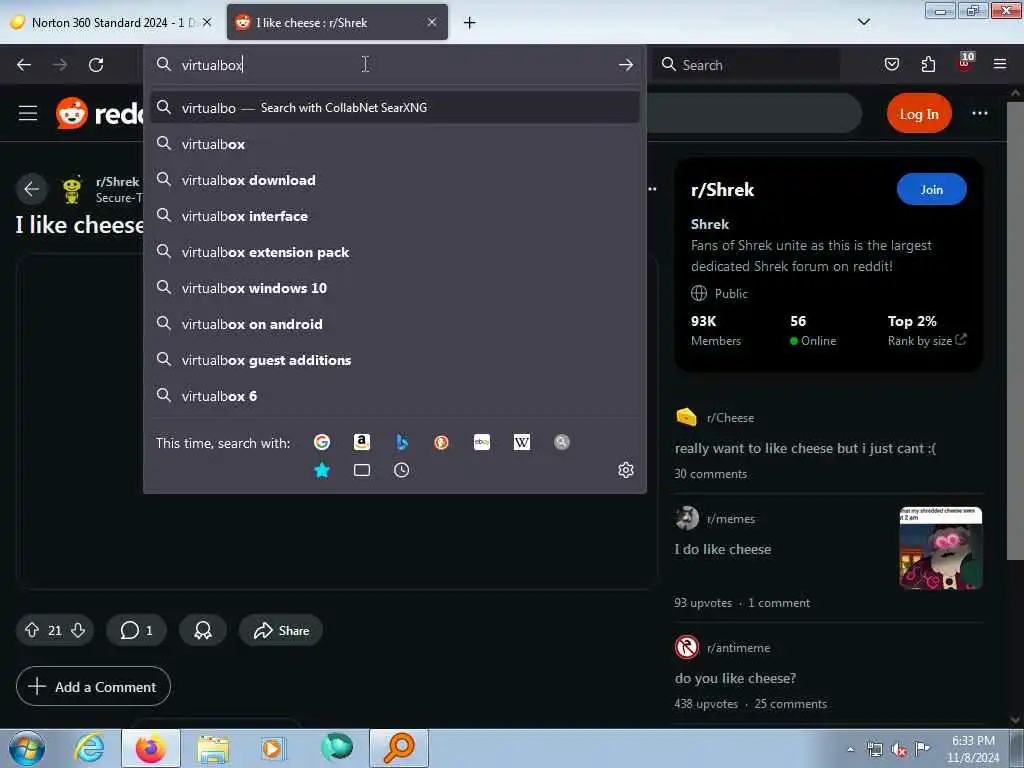The height and width of the screenshot is (768, 1024).
Task: Close the I like cheese tab
Action: coord(432,22)
